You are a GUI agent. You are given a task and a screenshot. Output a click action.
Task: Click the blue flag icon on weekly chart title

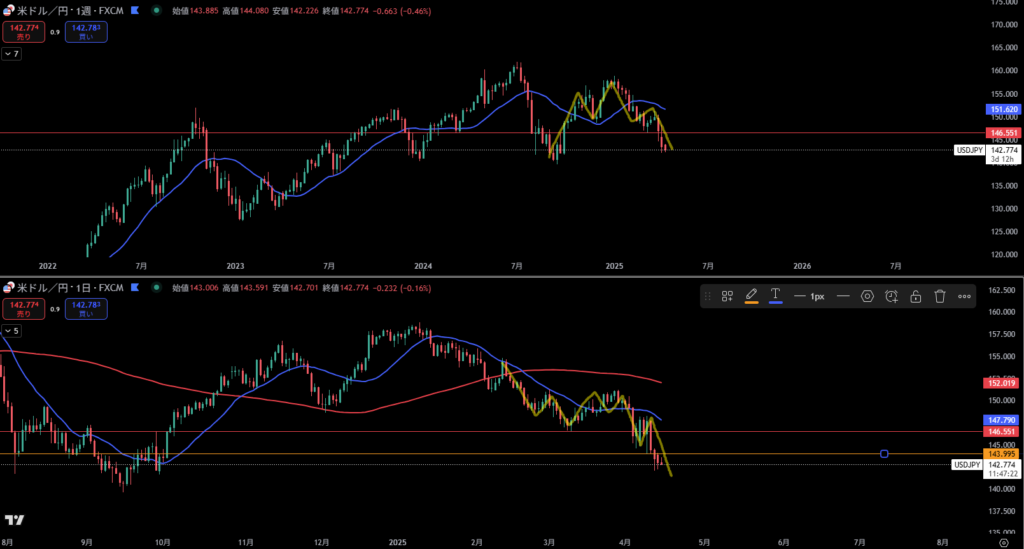pos(135,10)
